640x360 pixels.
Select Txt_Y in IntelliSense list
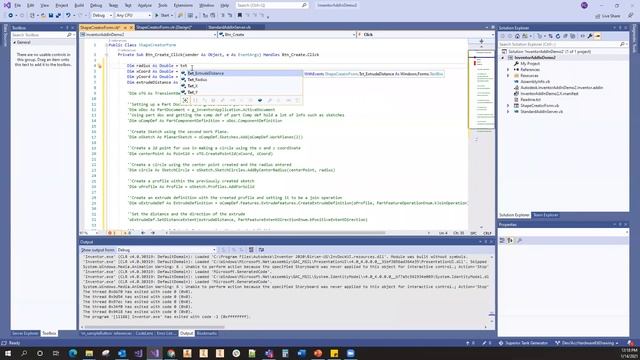tap(242, 92)
